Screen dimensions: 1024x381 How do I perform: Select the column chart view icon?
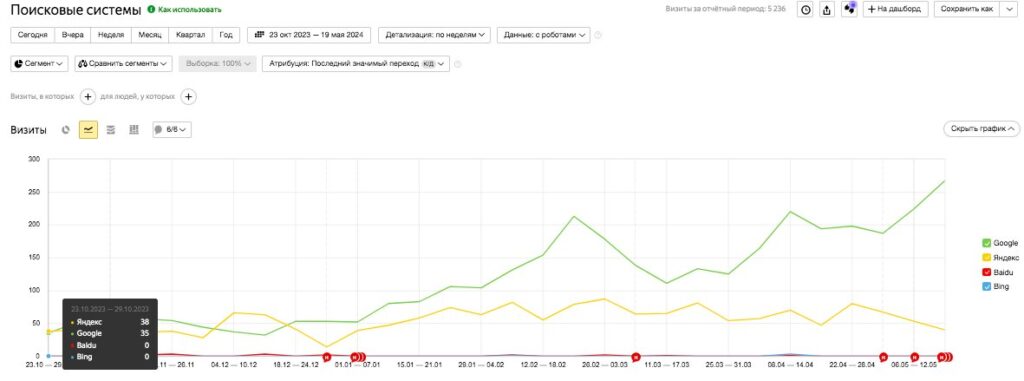click(x=134, y=130)
